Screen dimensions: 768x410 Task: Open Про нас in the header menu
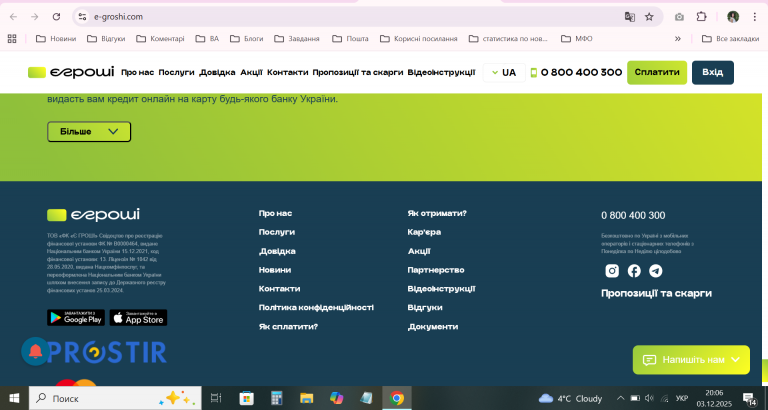(x=138, y=72)
